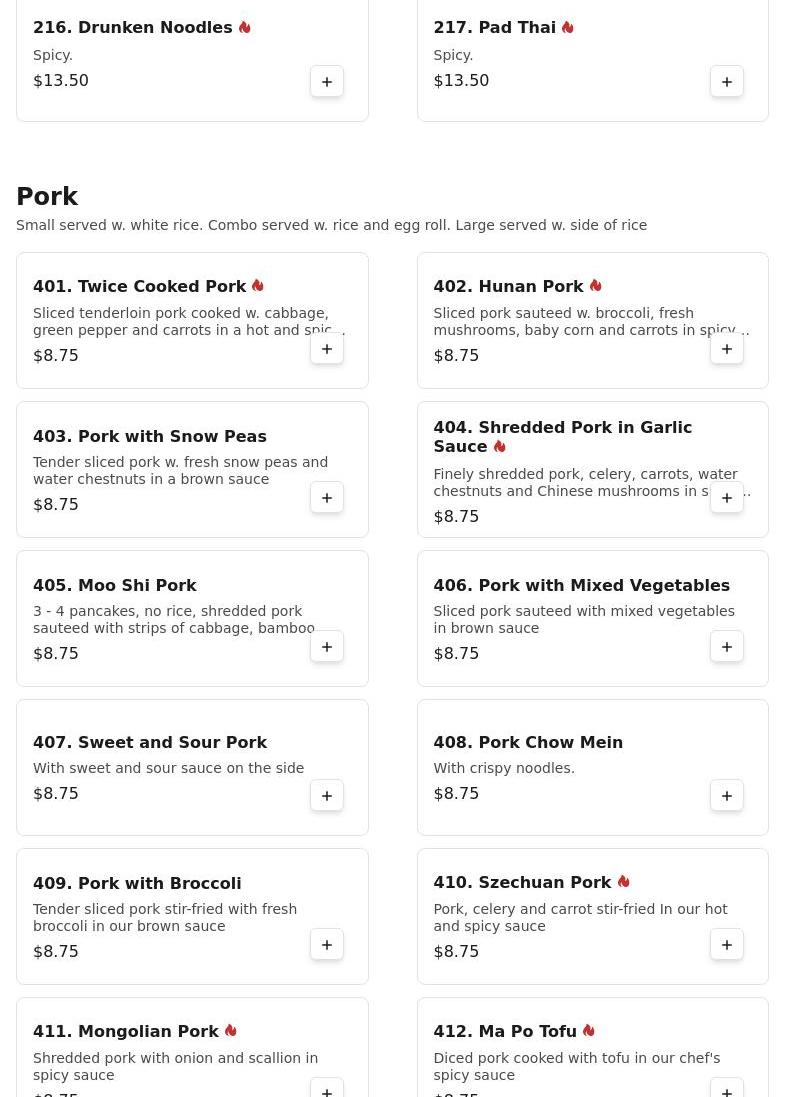
Task: Select 411. Mongolian Pork item title
Action: coord(125,1032)
